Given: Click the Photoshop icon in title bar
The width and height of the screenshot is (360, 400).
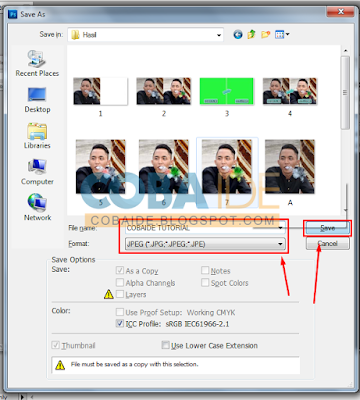Looking at the screenshot, I should click(x=13, y=14).
